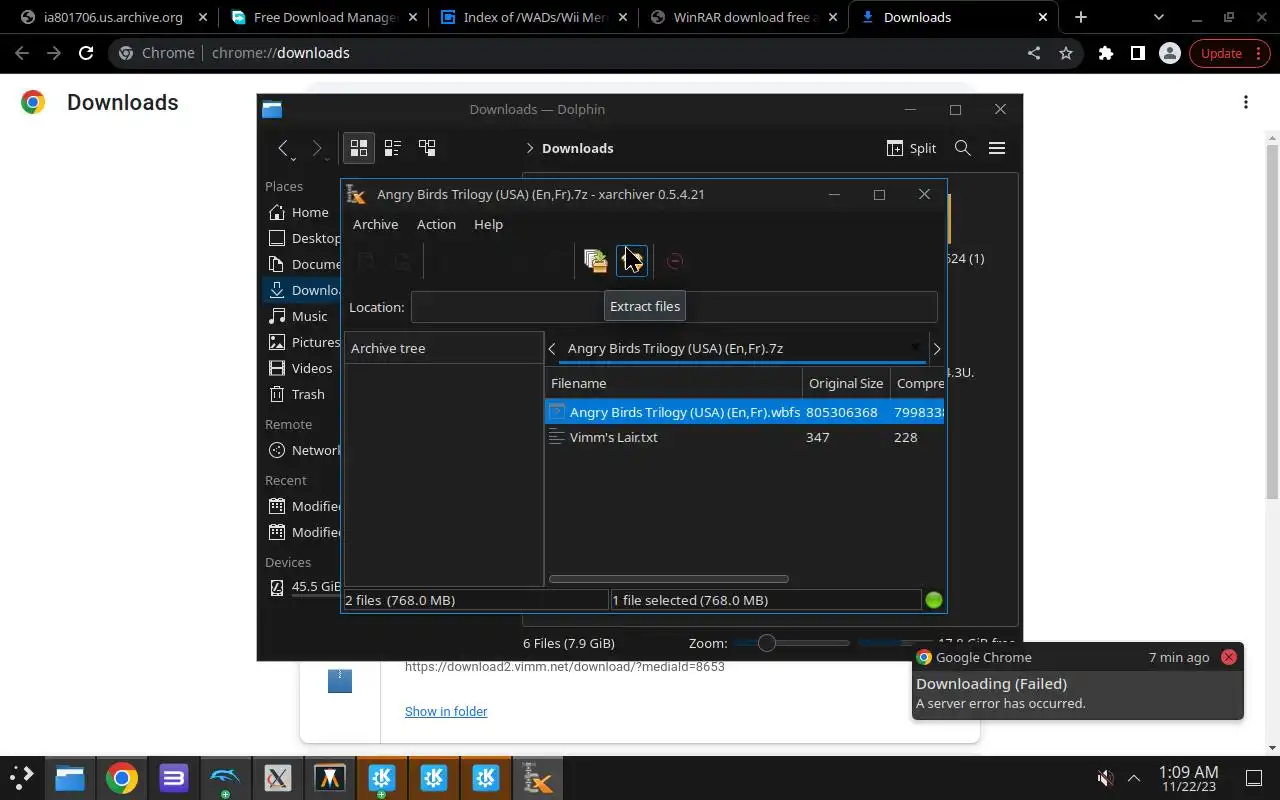
Task: Click the share icon in Chrome address bar
Action: click(1034, 53)
